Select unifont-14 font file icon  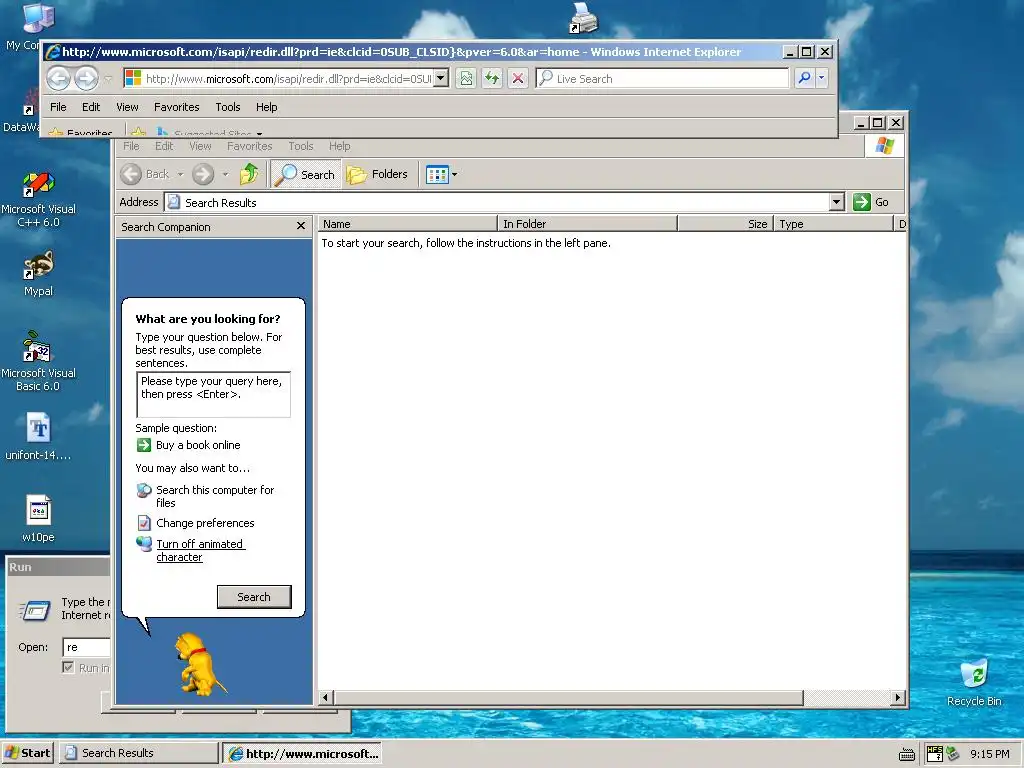[x=39, y=436]
